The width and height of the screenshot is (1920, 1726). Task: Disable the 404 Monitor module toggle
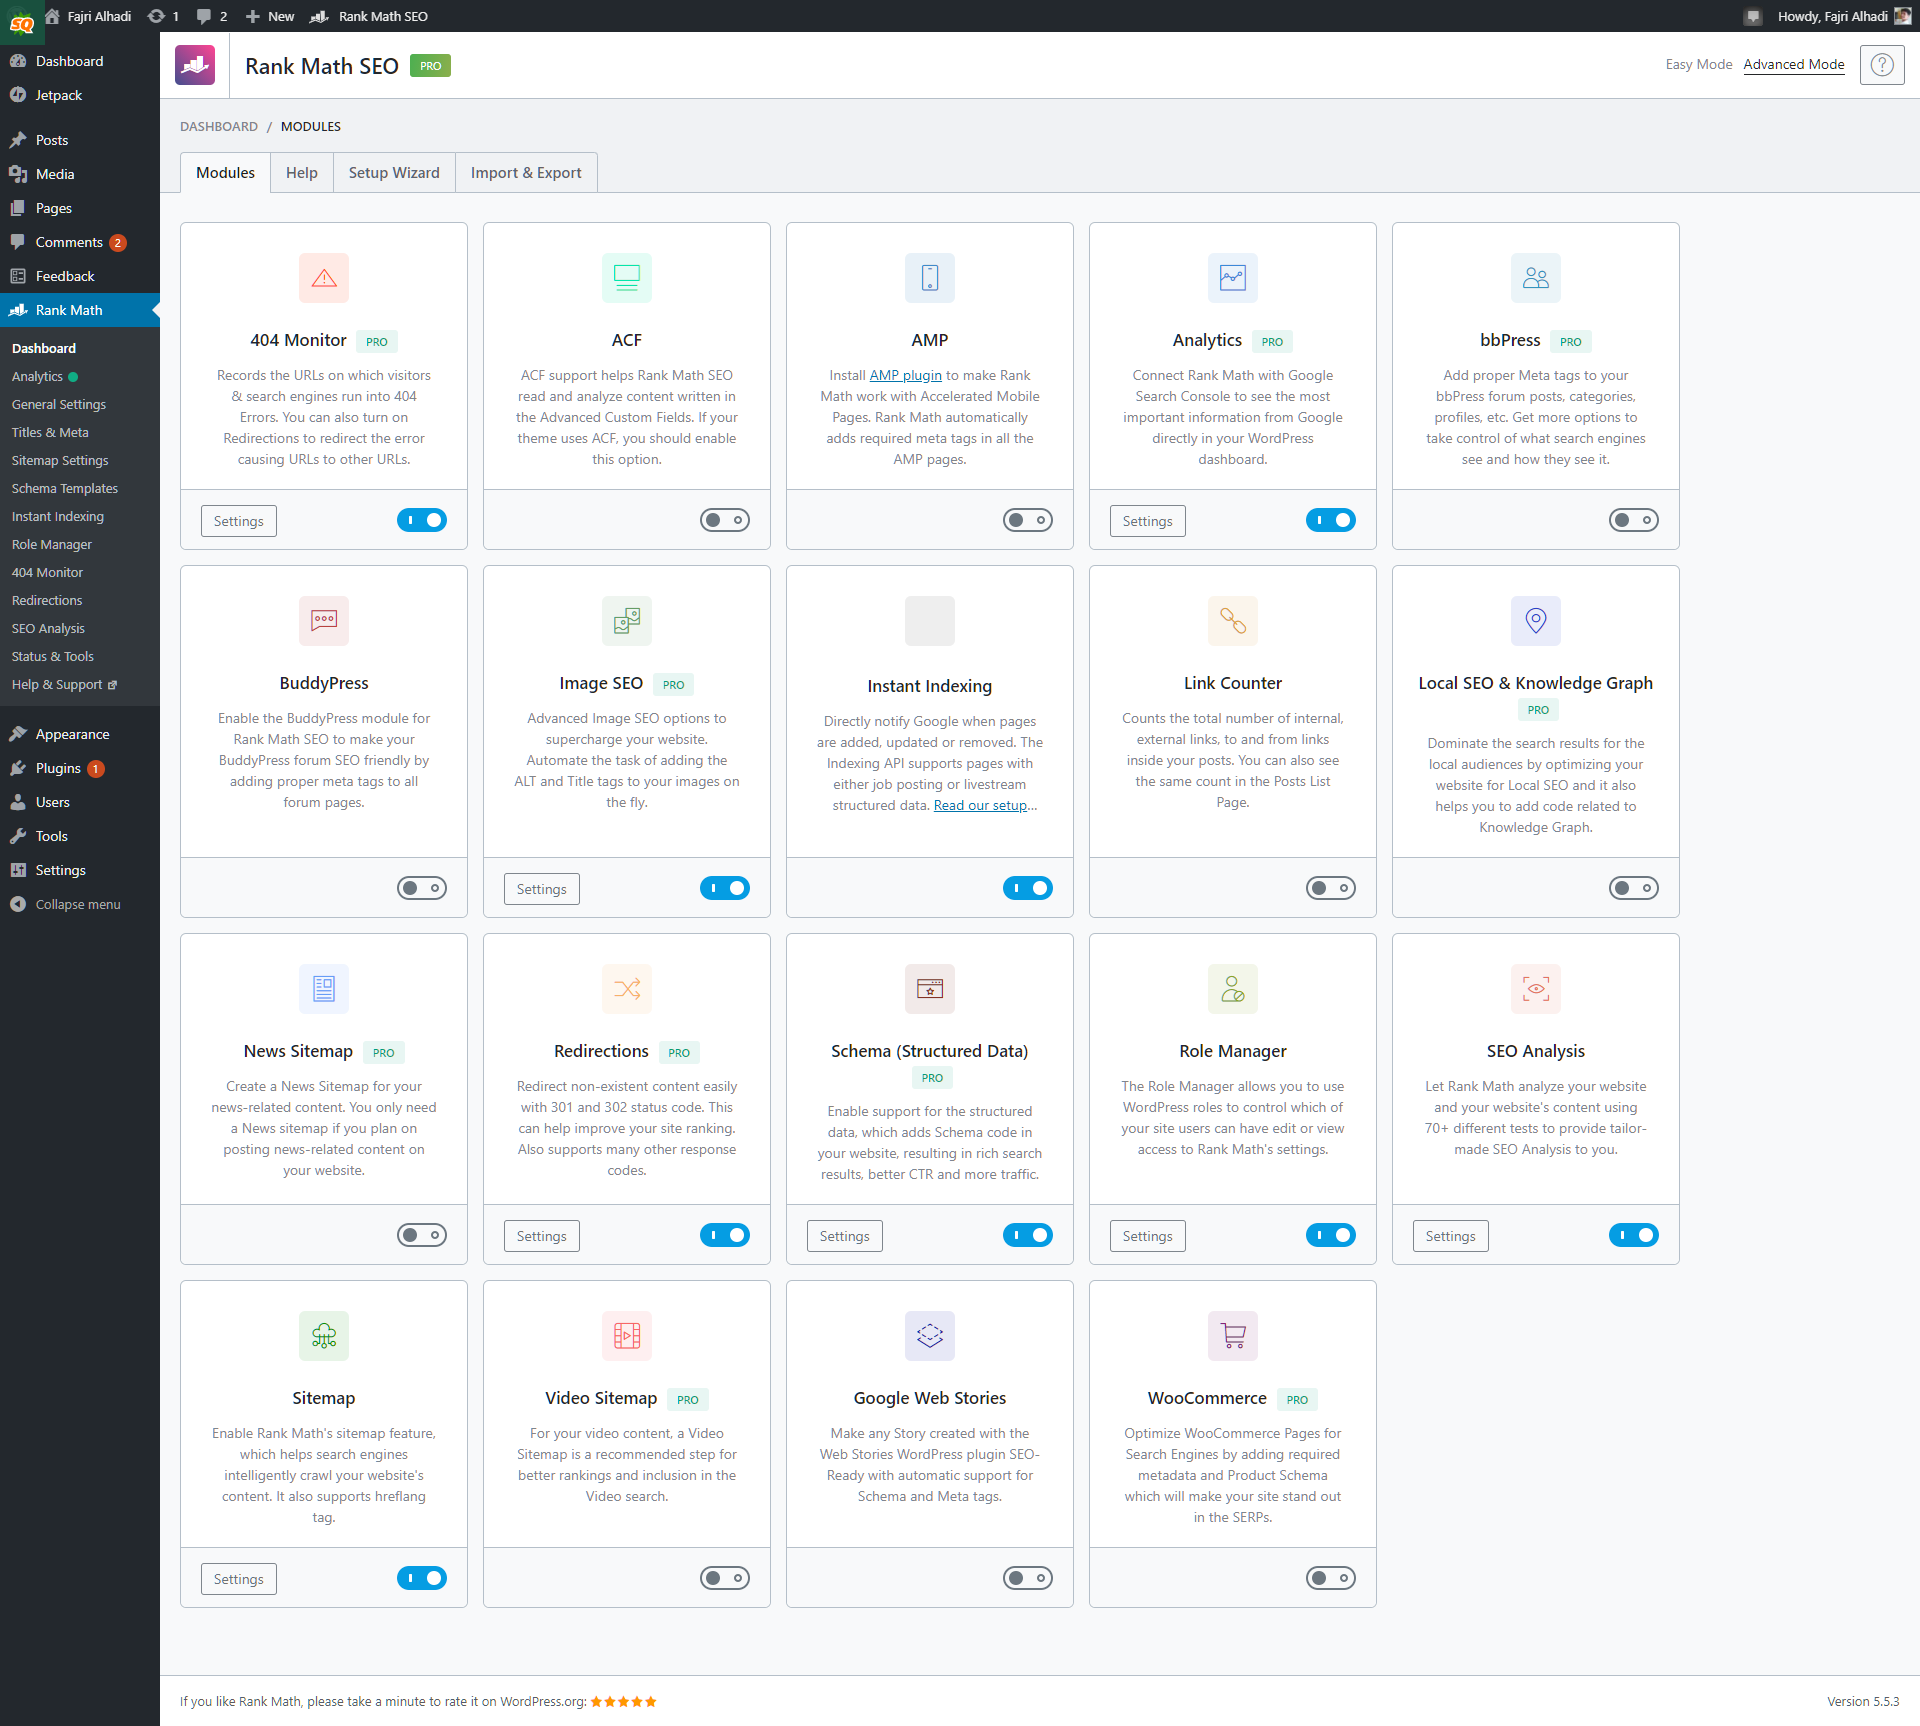click(x=422, y=520)
